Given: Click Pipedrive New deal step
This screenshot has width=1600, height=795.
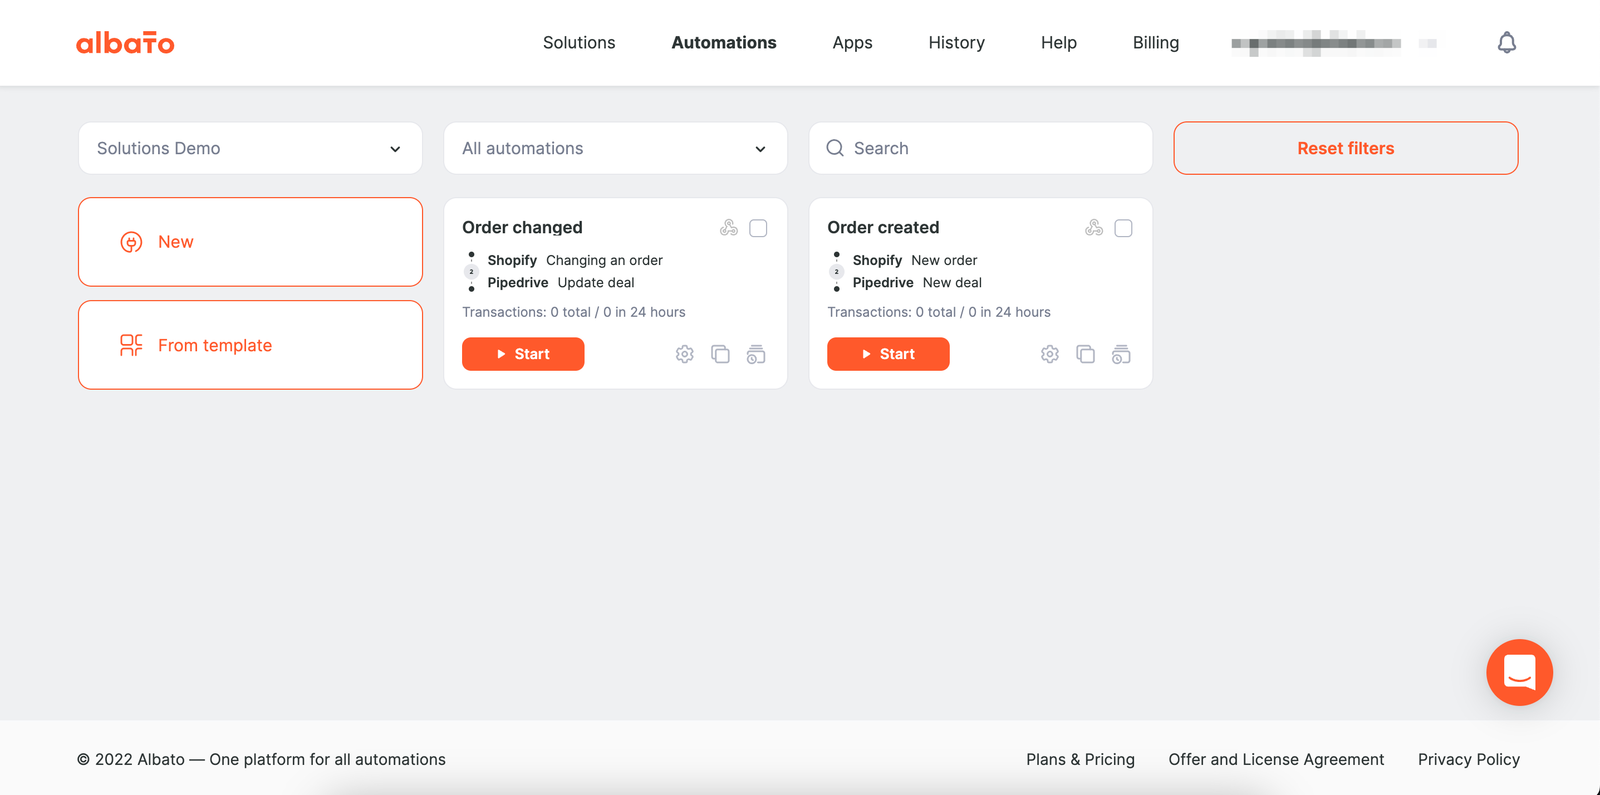Looking at the screenshot, I should pyautogui.click(x=917, y=282).
